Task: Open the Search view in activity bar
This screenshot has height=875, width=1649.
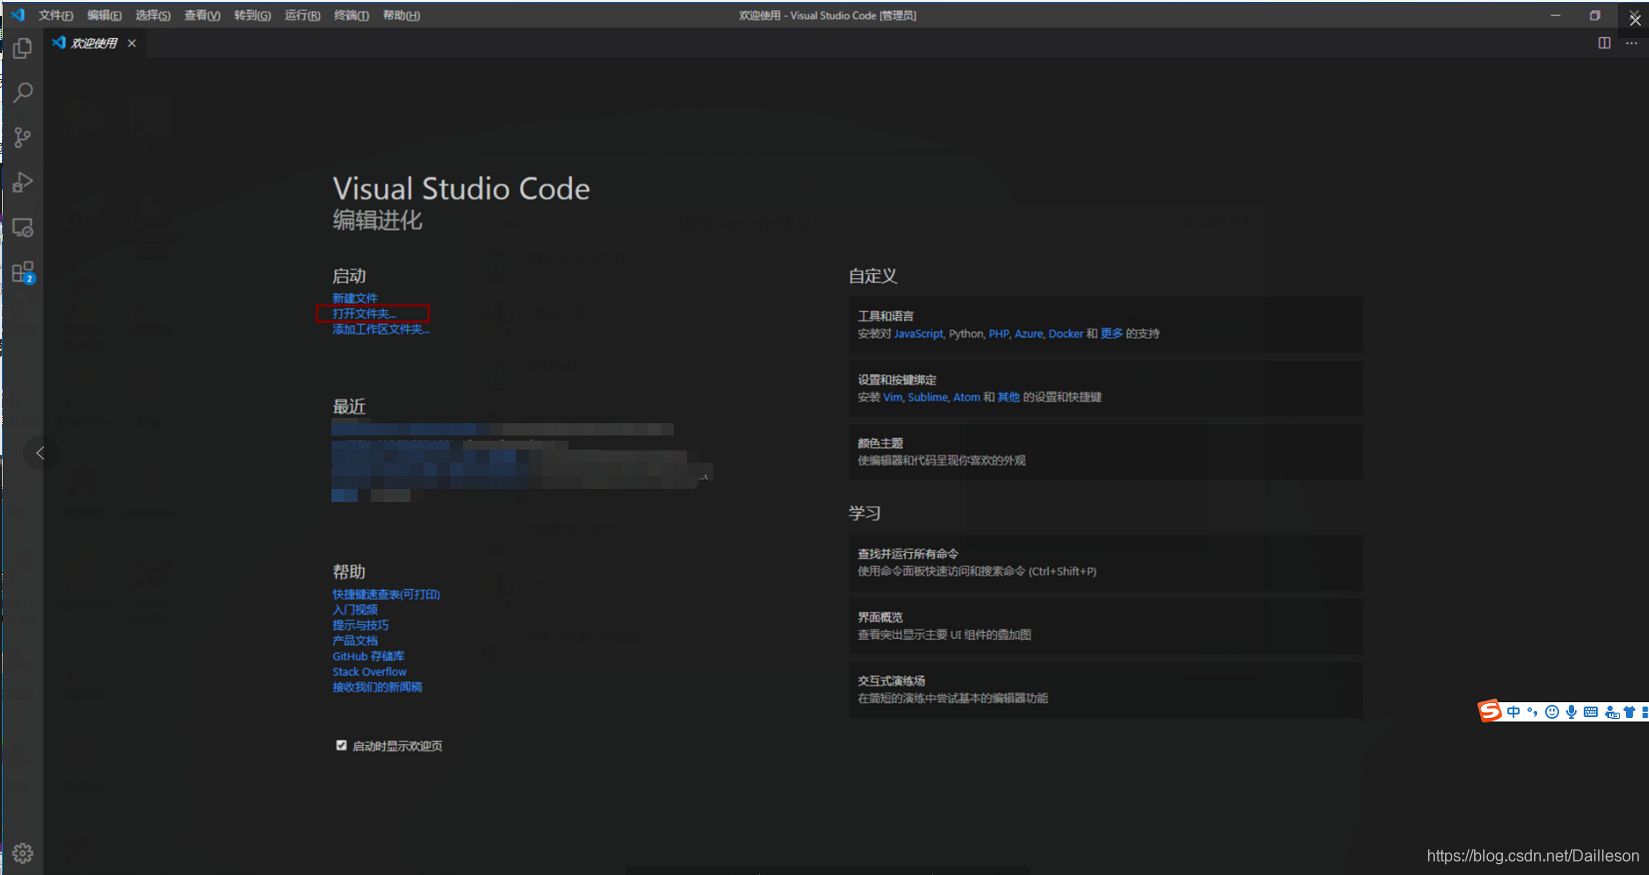Action: click(x=22, y=93)
